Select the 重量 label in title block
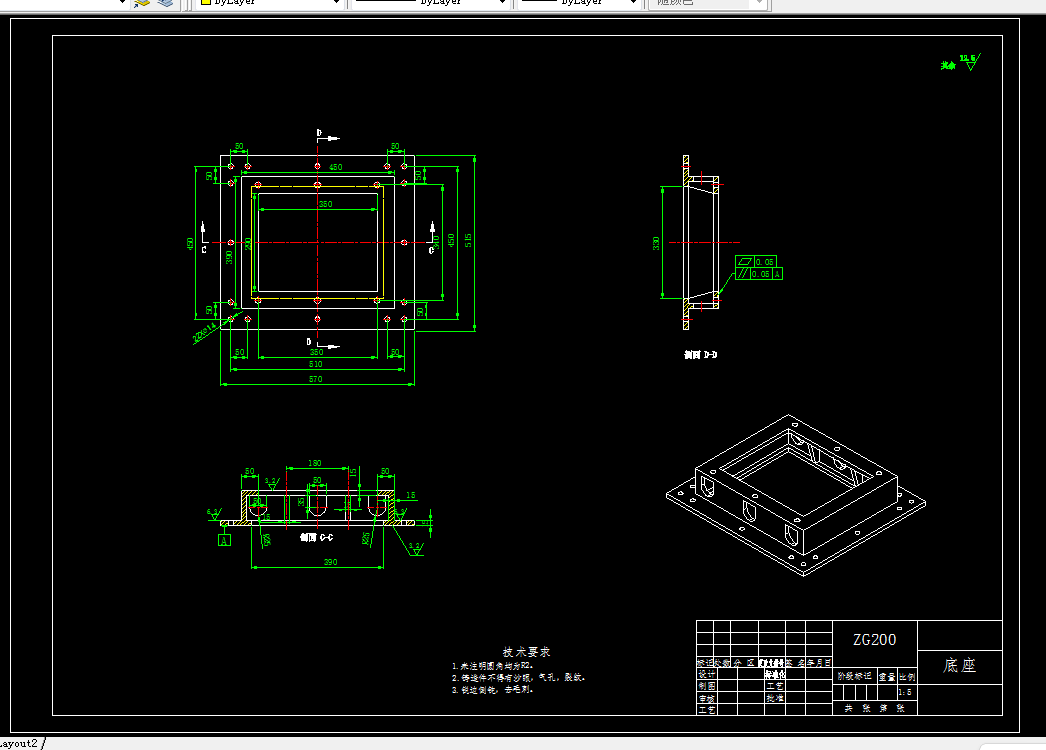Image resolution: width=1046 pixels, height=750 pixels. coord(887,677)
